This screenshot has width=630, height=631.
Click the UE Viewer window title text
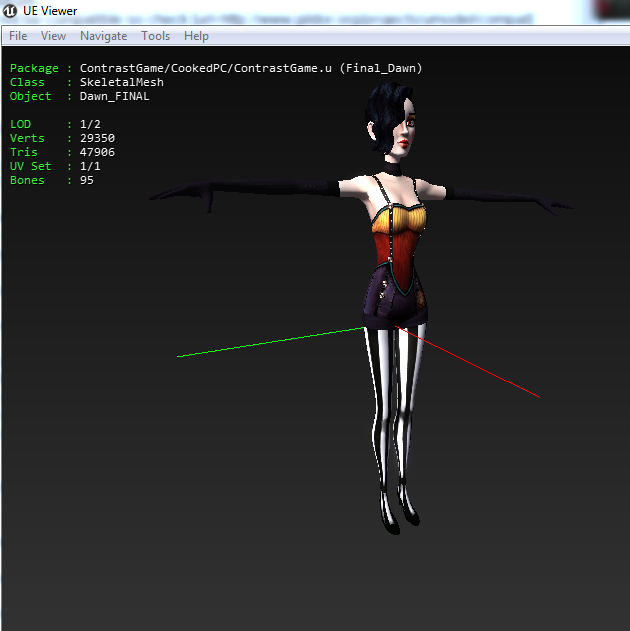pyautogui.click(x=54, y=11)
